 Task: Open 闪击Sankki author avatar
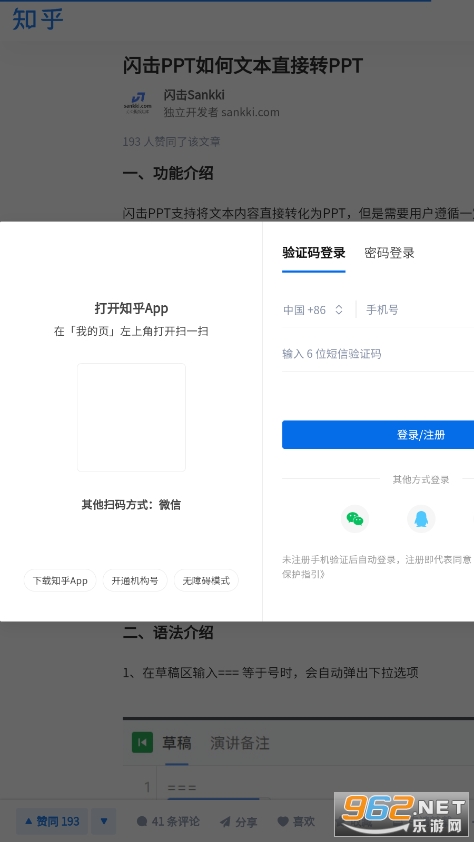click(x=138, y=103)
